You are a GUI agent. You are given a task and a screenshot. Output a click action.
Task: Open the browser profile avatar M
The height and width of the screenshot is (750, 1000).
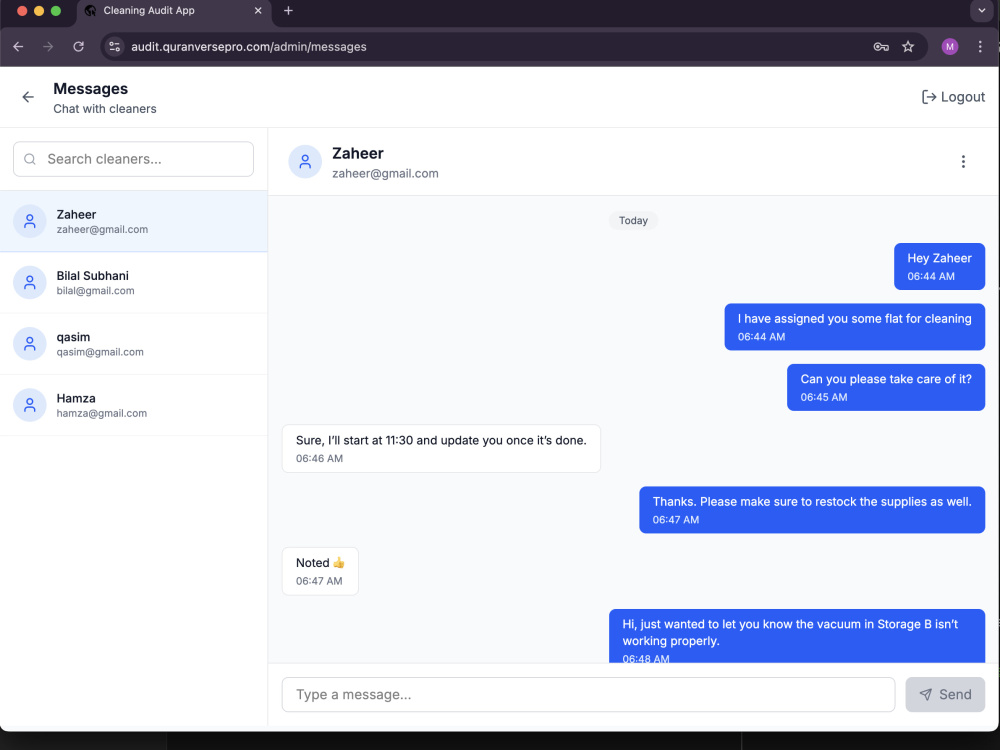[x=950, y=47]
